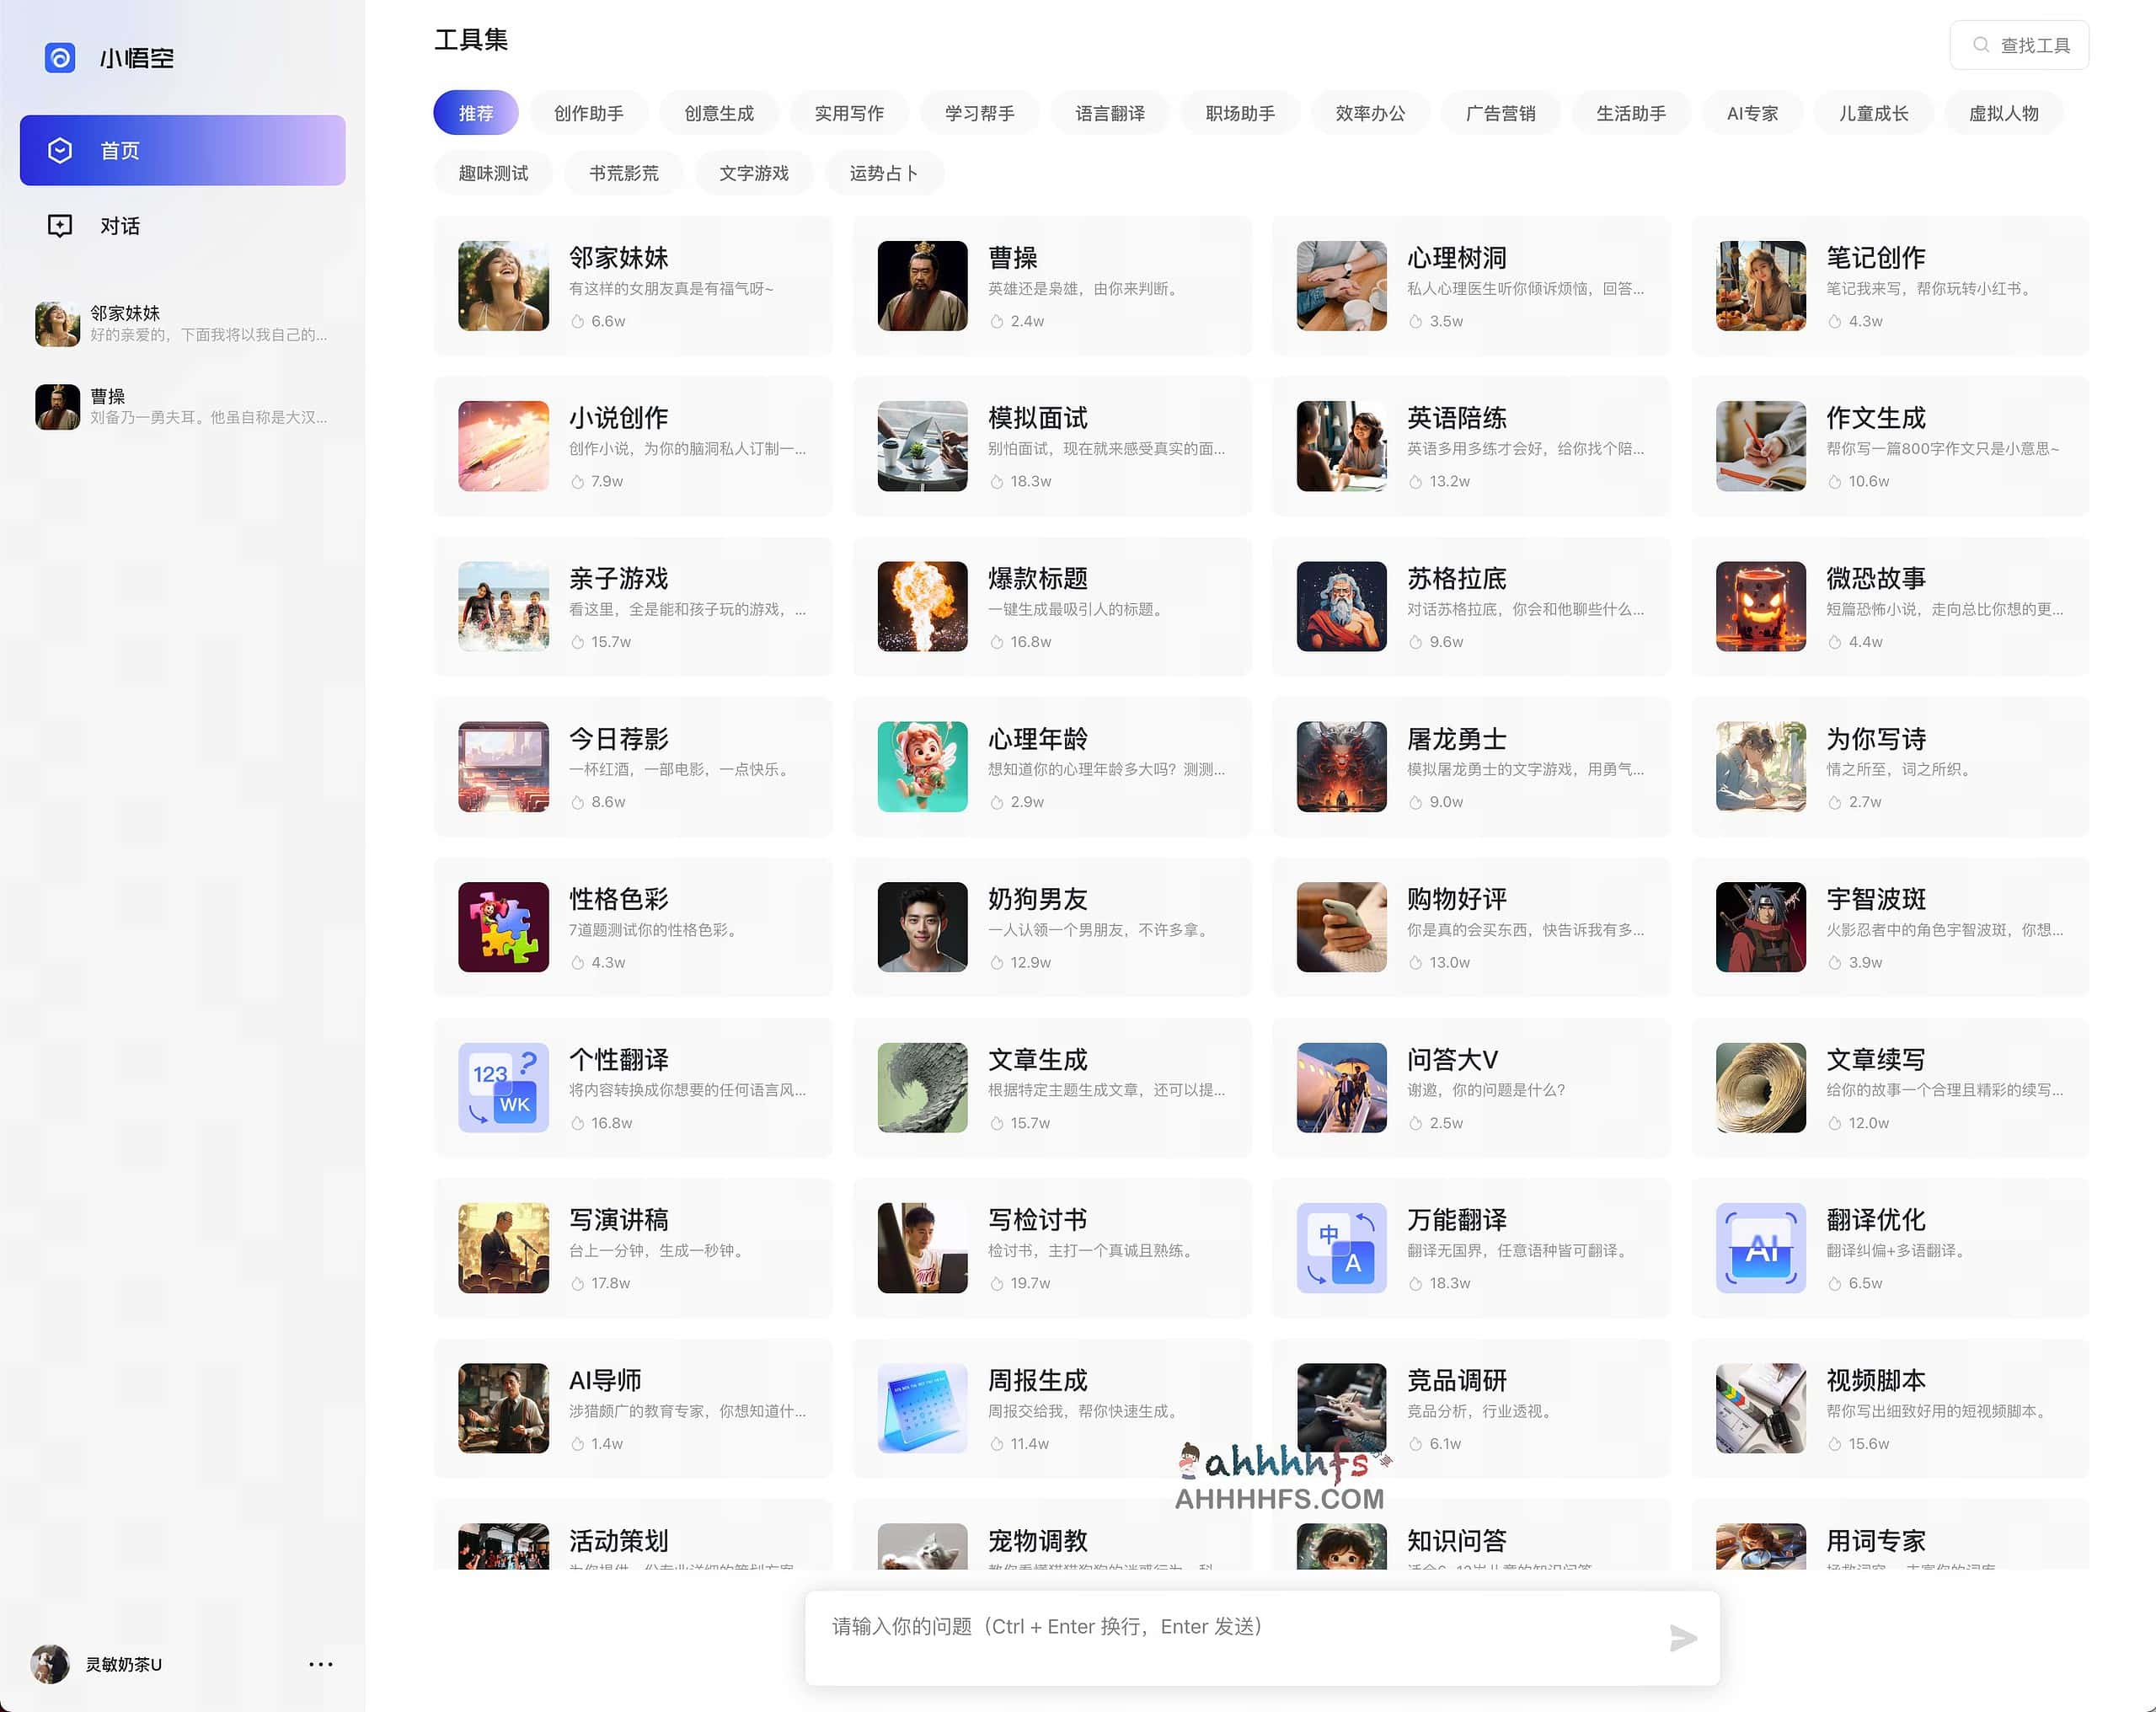The image size is (2156, 1712).
Task: Open the 个性翻译 tool icon
Action: (503, 1088)
